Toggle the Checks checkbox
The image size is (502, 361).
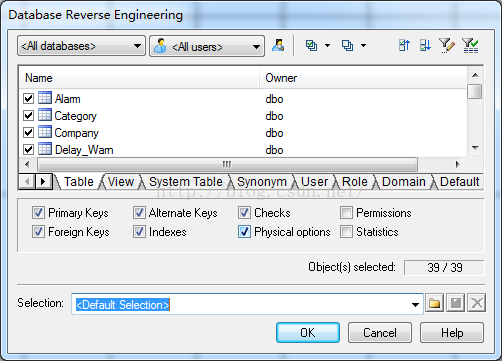point(244,213)
